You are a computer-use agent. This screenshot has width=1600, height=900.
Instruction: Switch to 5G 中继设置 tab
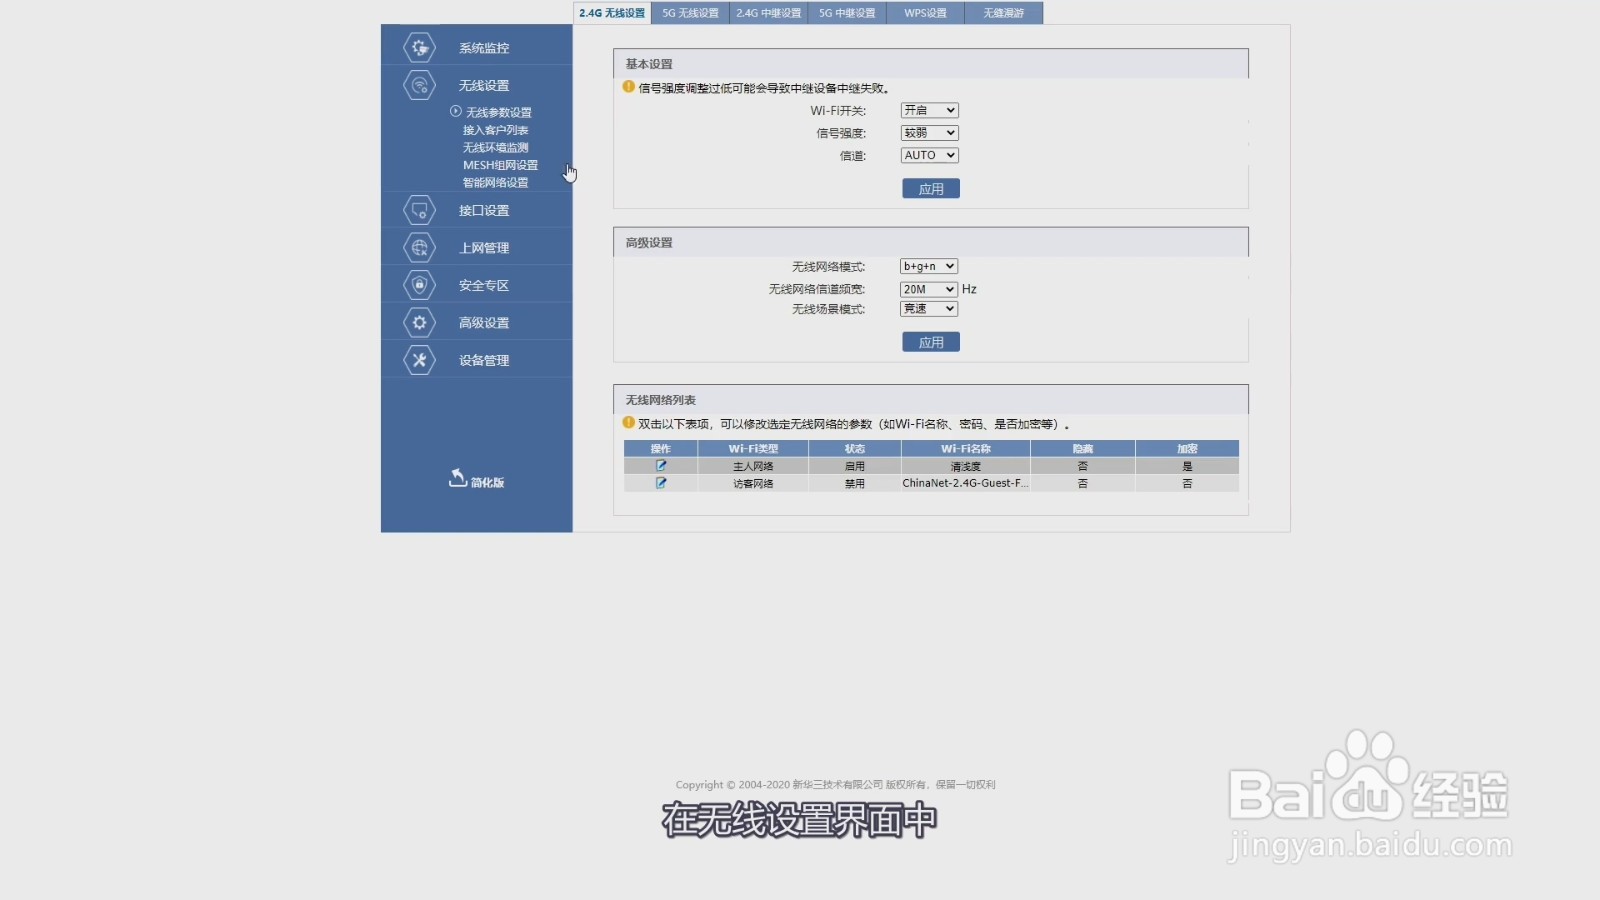click(x=847, y=13)
